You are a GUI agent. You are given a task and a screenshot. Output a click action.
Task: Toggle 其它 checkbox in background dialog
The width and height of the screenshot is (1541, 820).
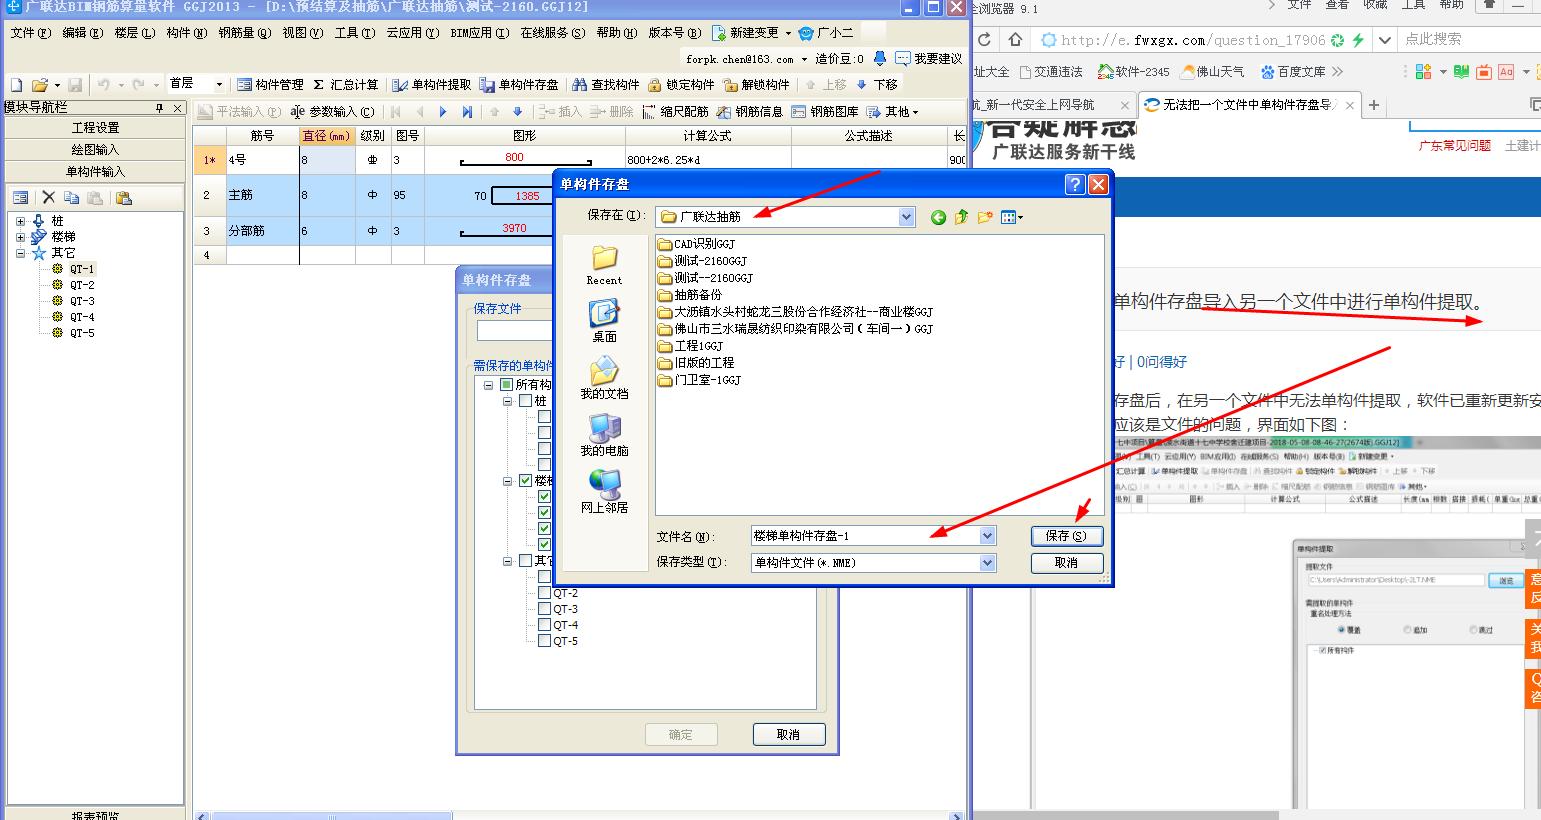coord(526,560)
